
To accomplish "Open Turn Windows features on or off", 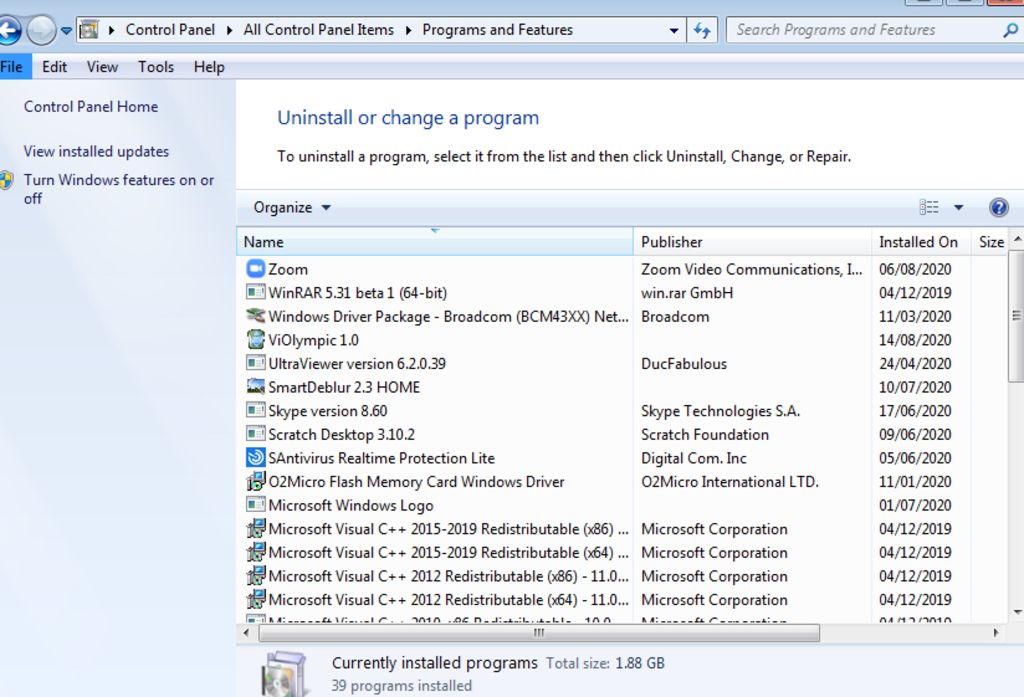I will pos(118,189).
